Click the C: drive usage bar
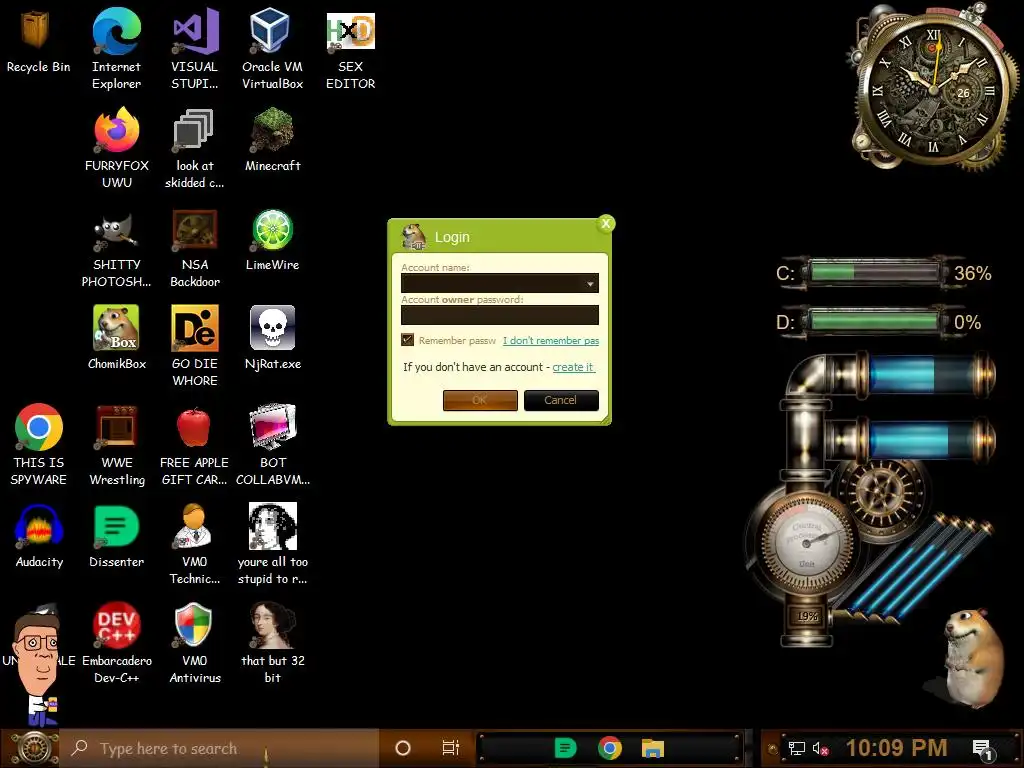Image resolution: width=1024 pixels, height=768 pixels. click(x=874, y=272)
